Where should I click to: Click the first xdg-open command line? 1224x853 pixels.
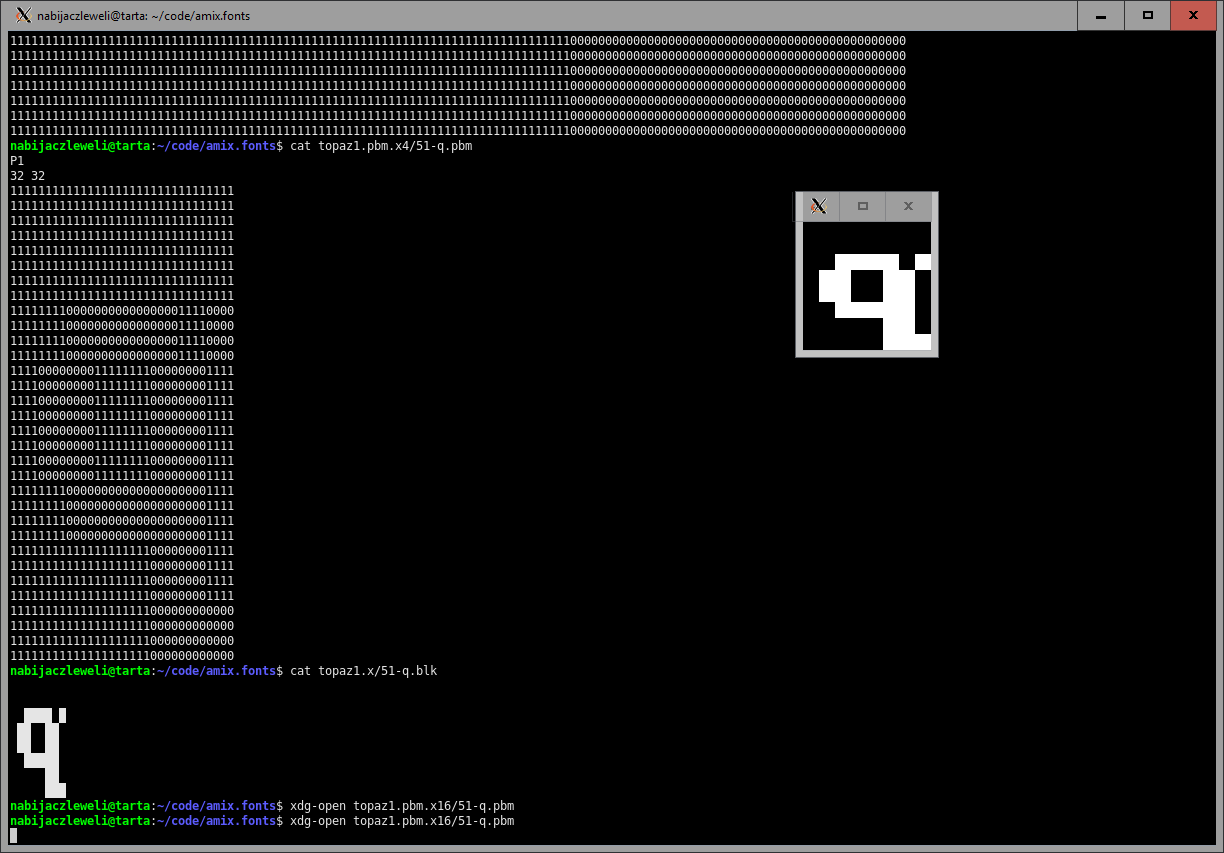402,806
